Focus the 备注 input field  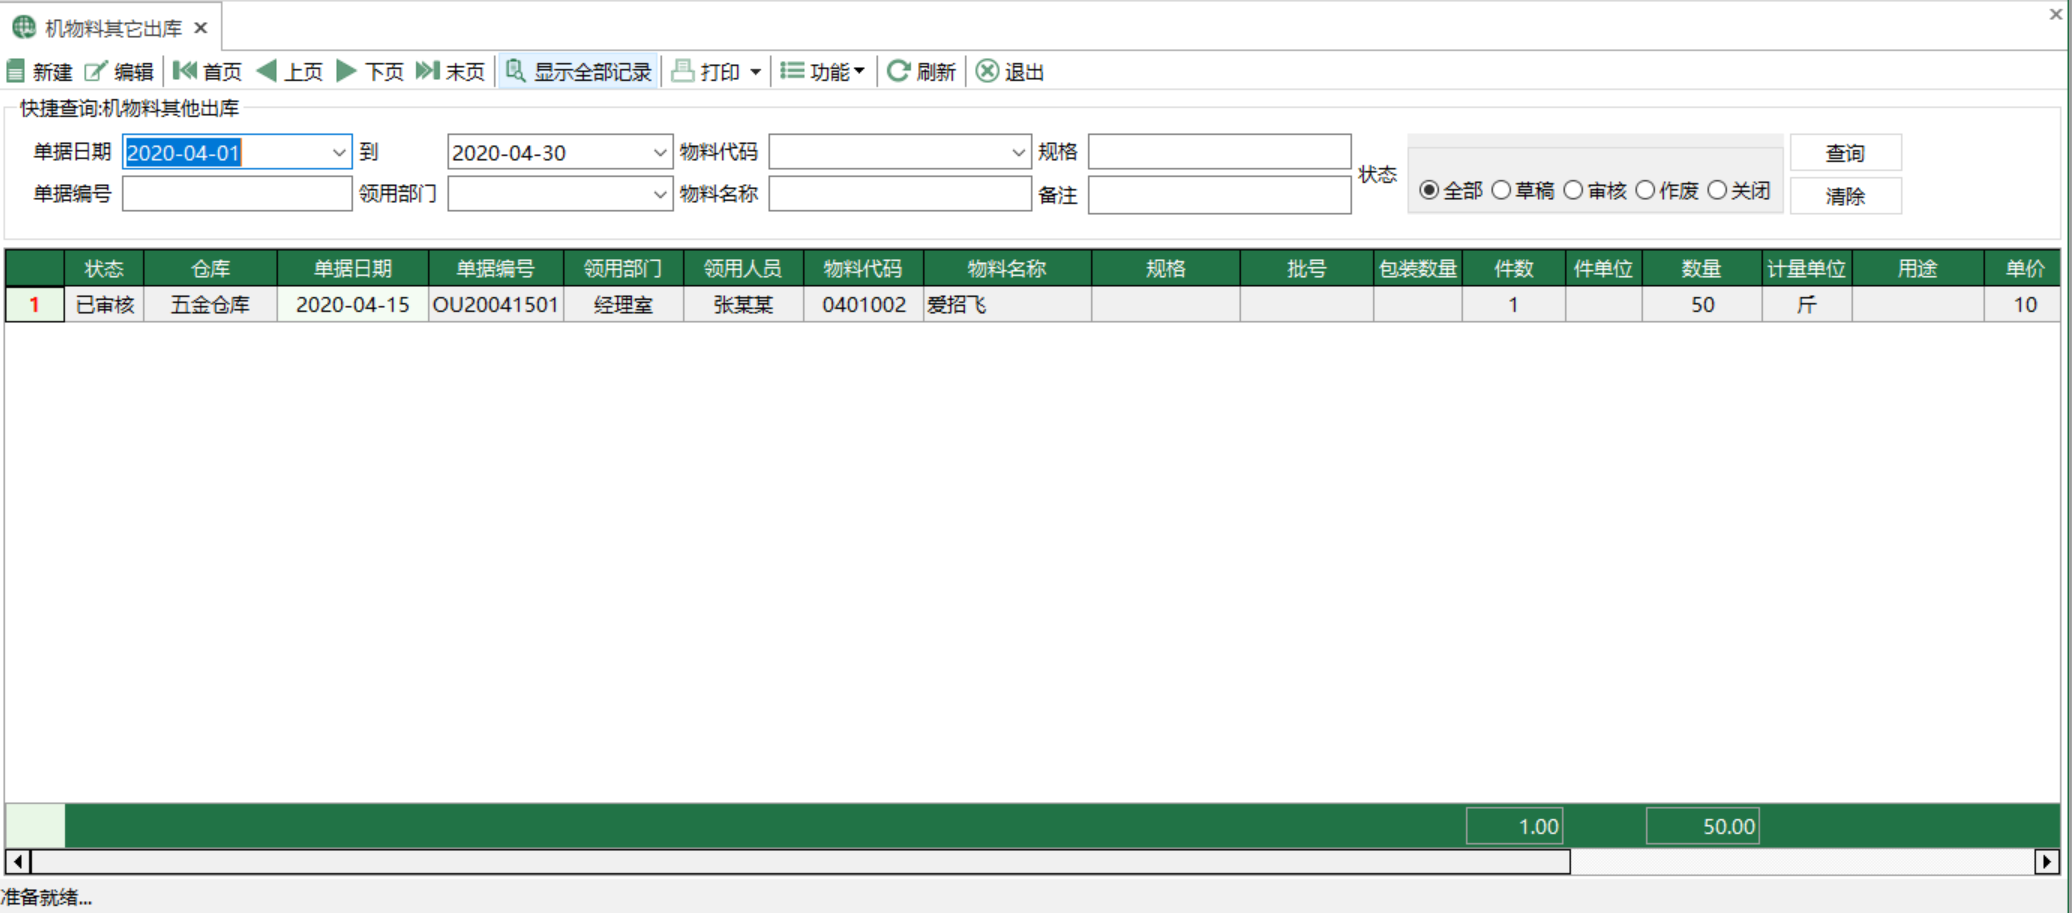pos(1220,195)
